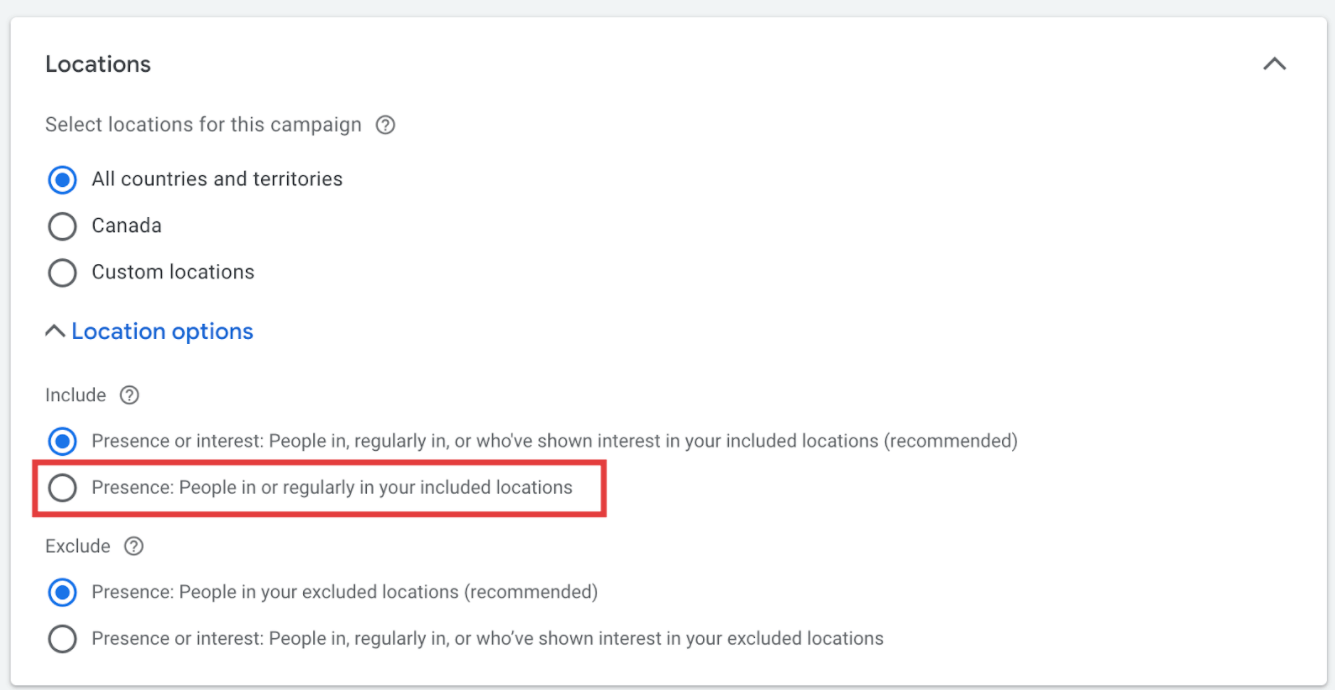The width and height of the screenshot is (1335, 690).
Task: Select Exclude Presence recommended radio button
Action: [x=62, y=592]
